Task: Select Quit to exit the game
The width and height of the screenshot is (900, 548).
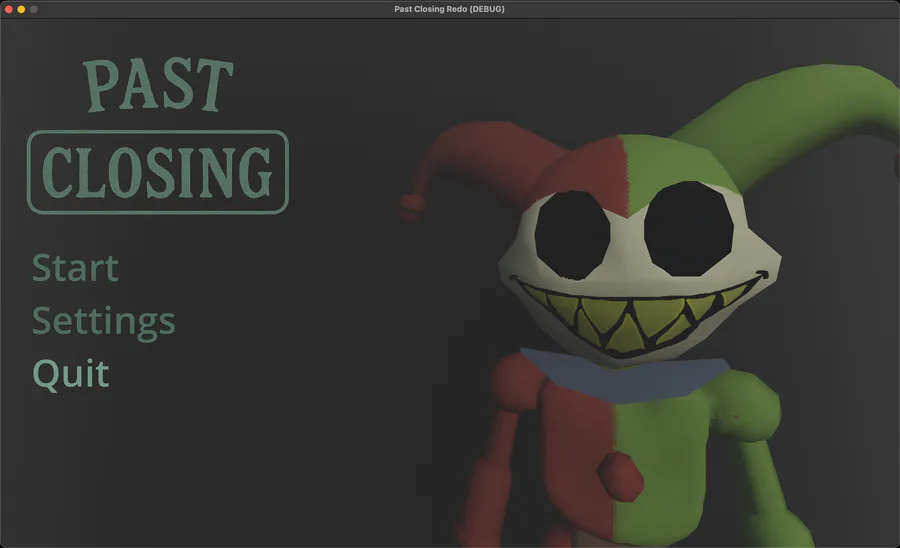Action: click(x=71, y=374)
